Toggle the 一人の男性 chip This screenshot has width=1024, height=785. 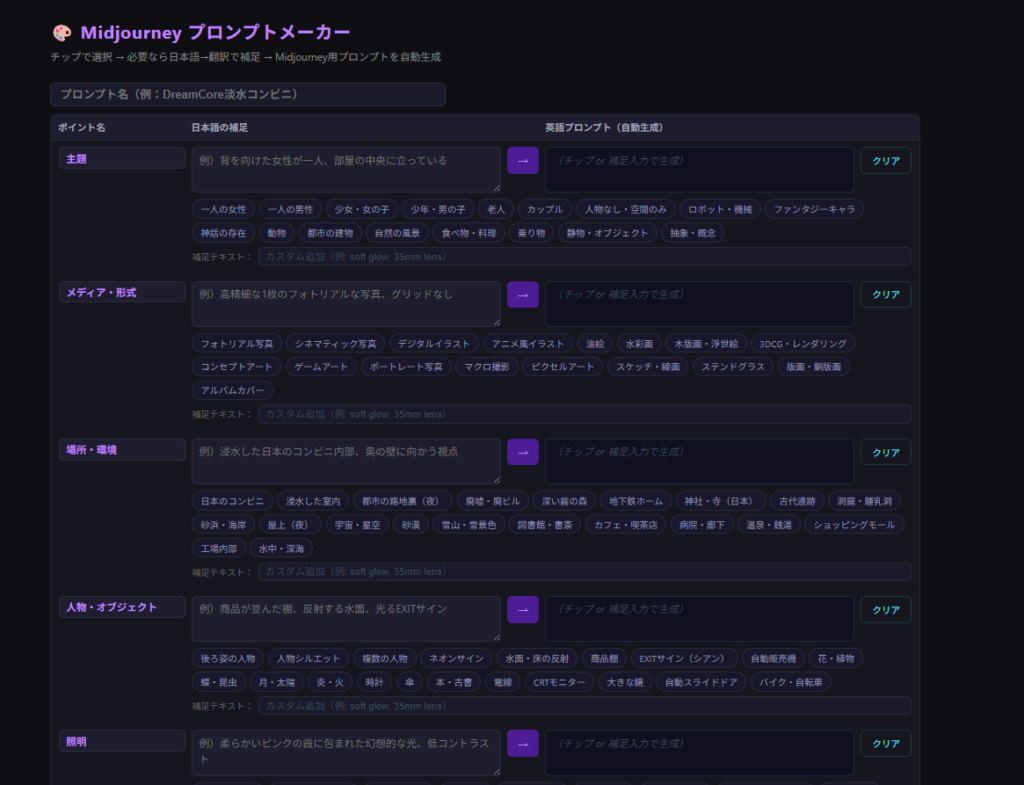pos(291,209)
